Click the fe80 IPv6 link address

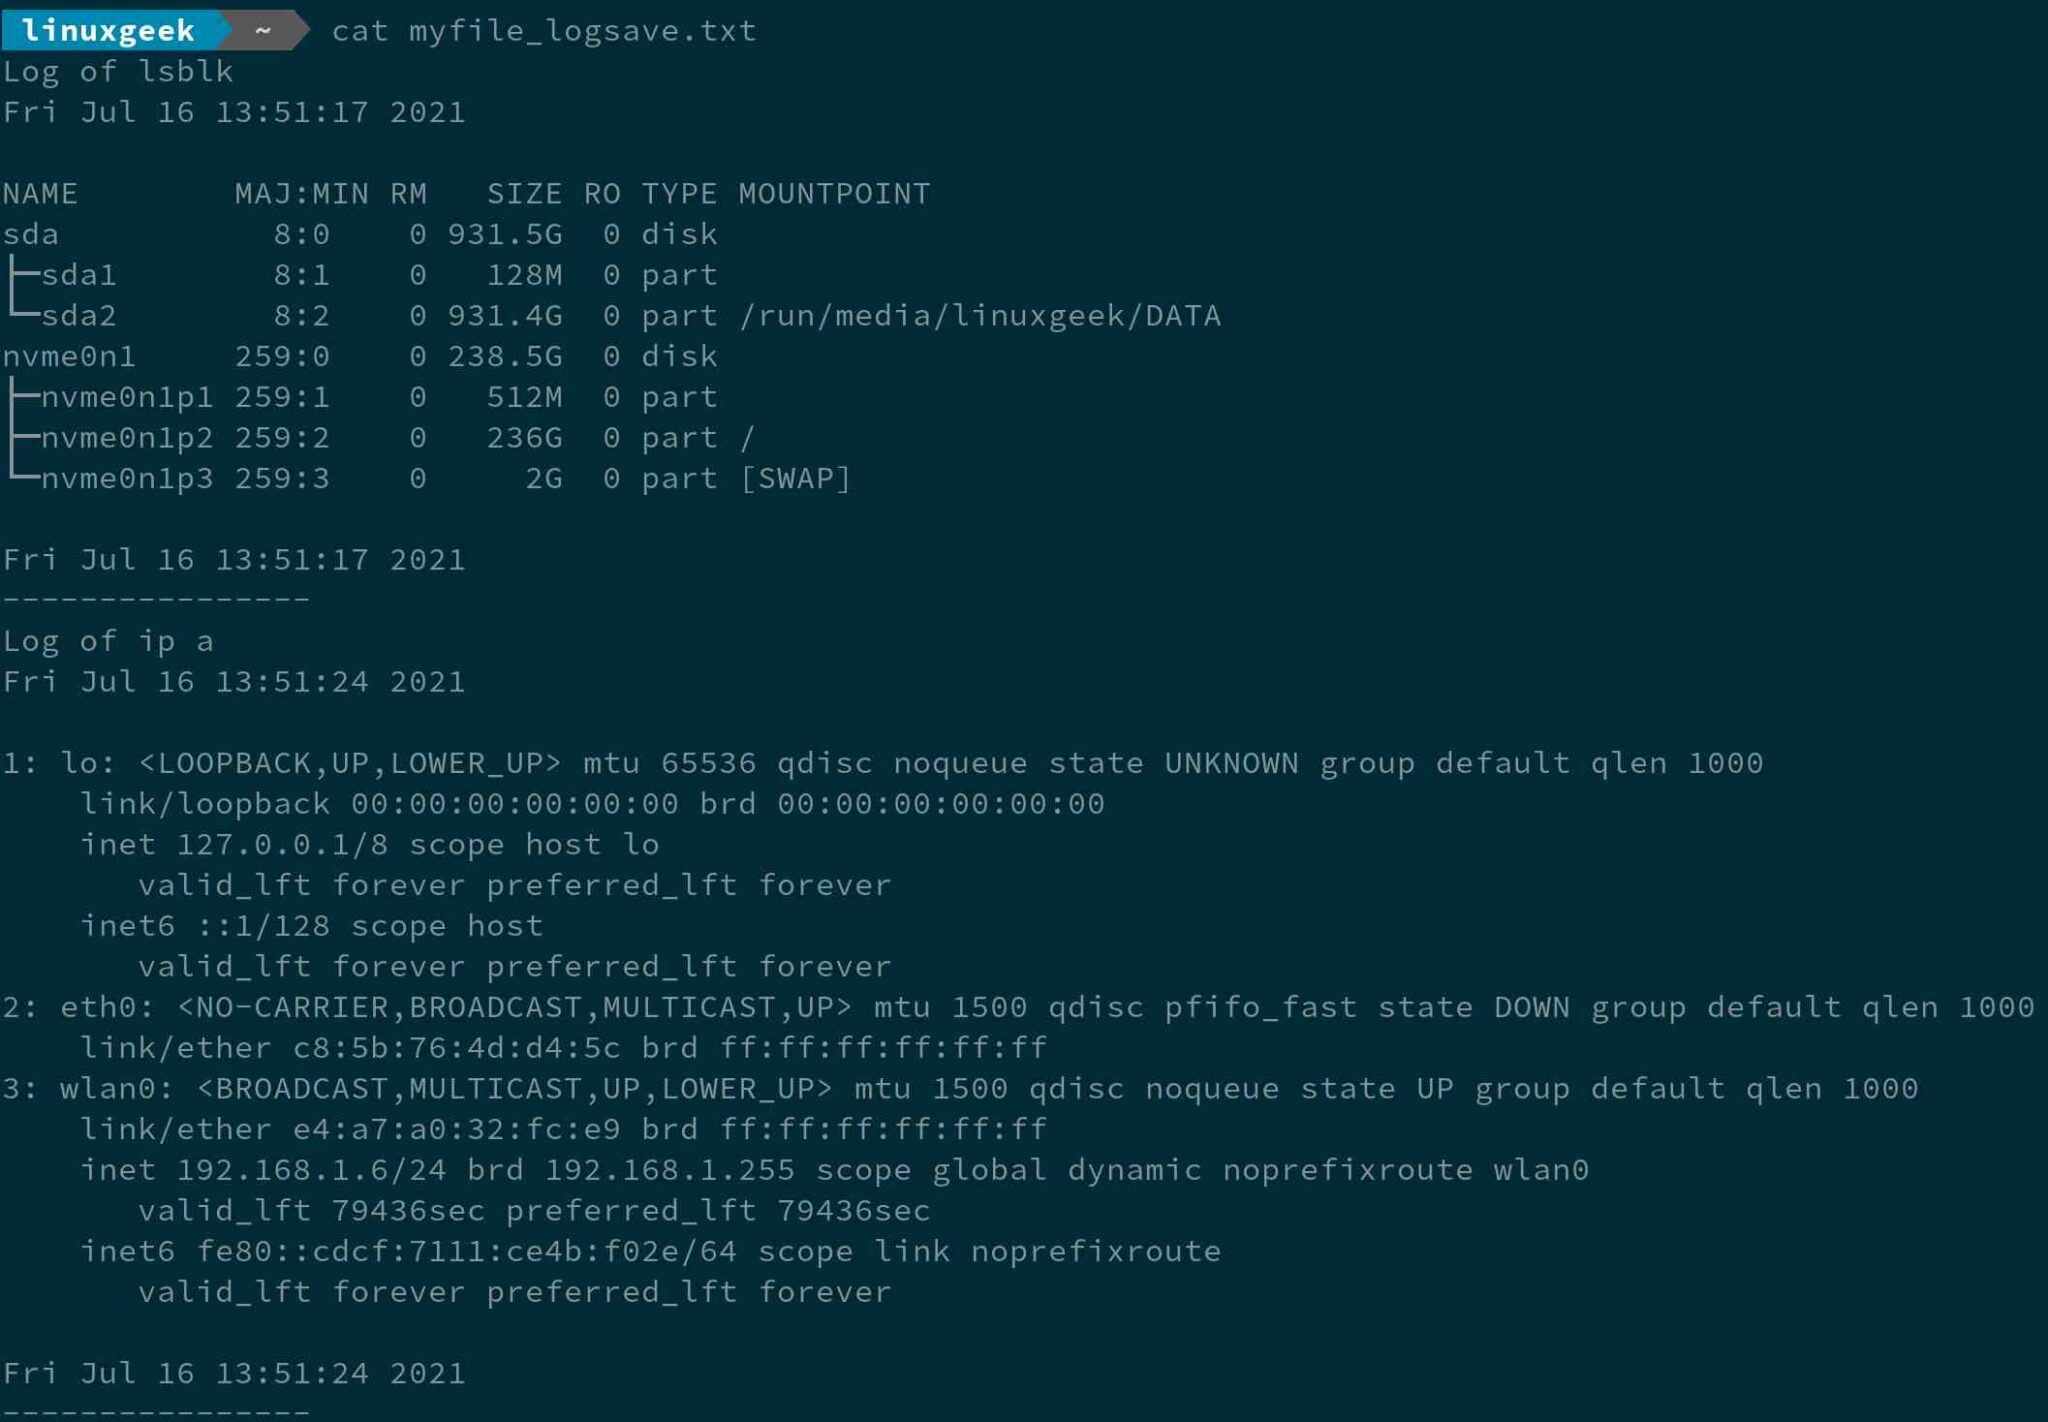466,1251
